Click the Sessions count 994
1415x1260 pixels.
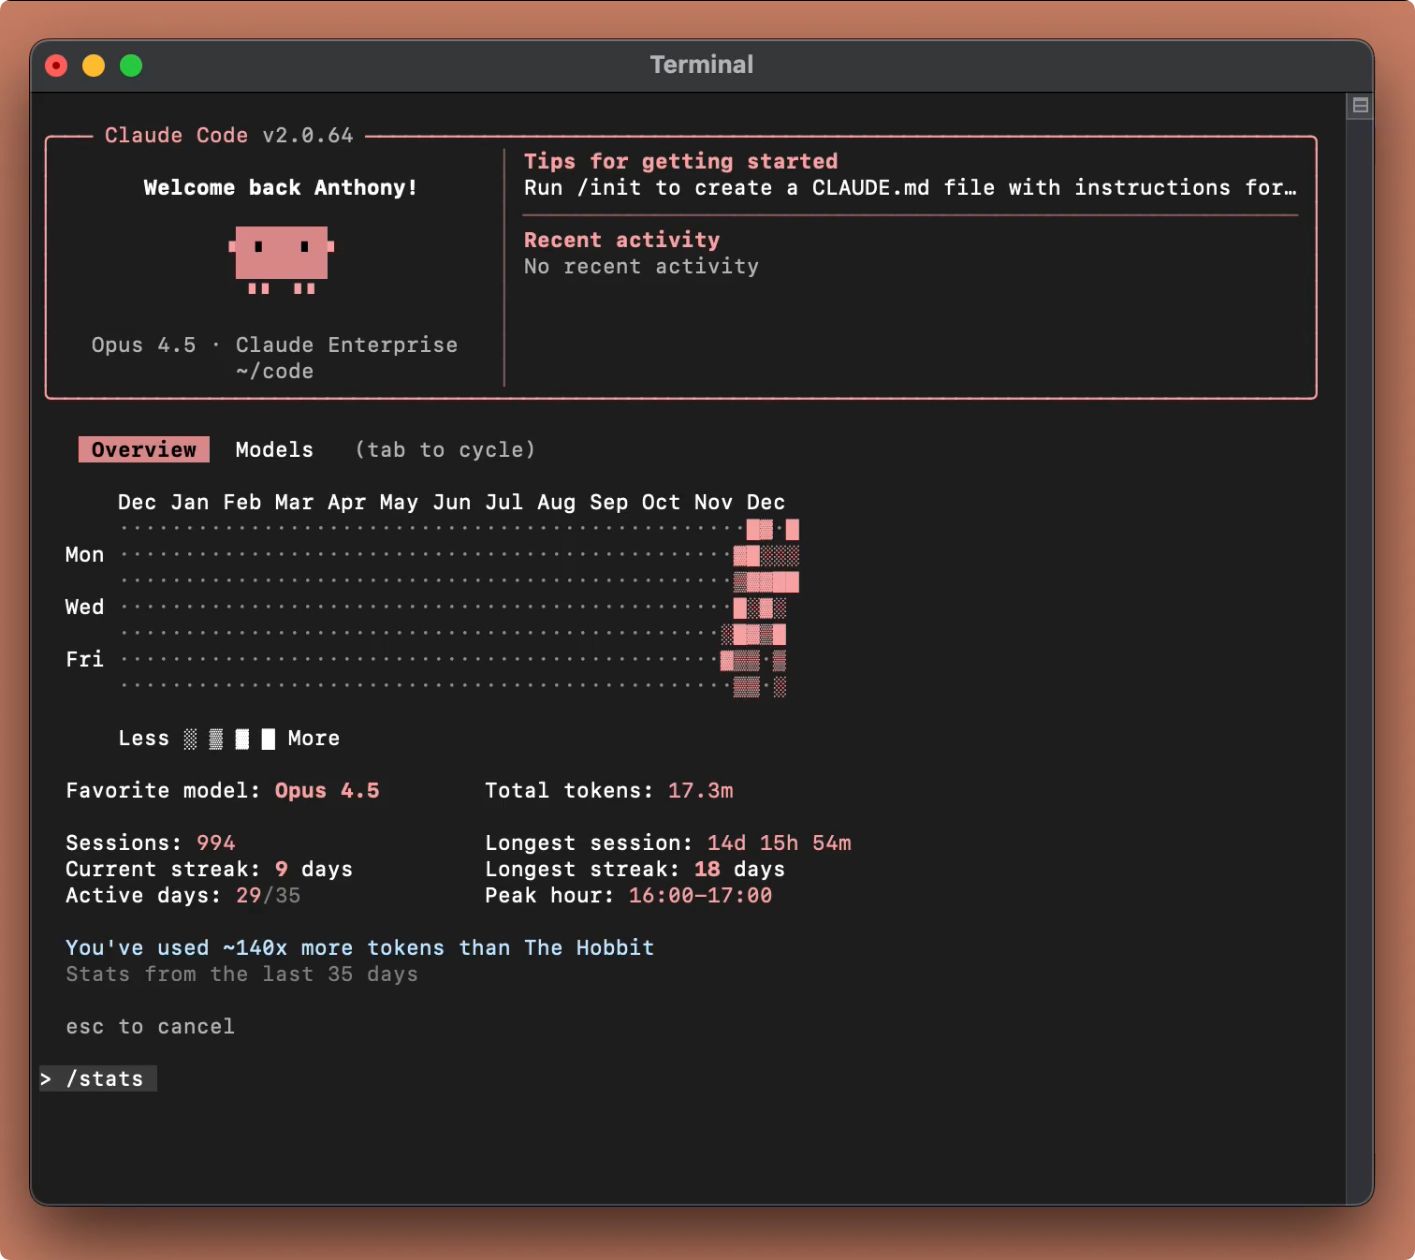point(216,843)
